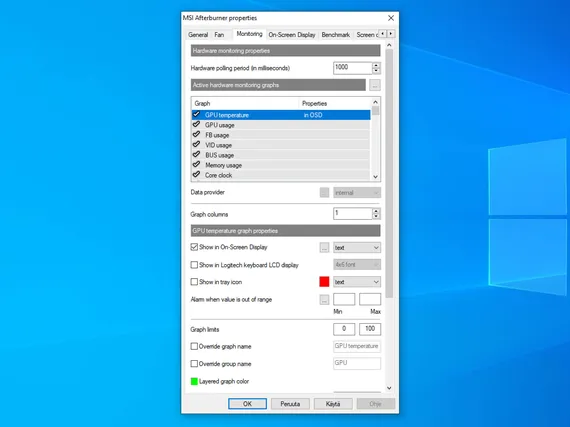Open the alarm settings ellipsis button

coord(324,300)
